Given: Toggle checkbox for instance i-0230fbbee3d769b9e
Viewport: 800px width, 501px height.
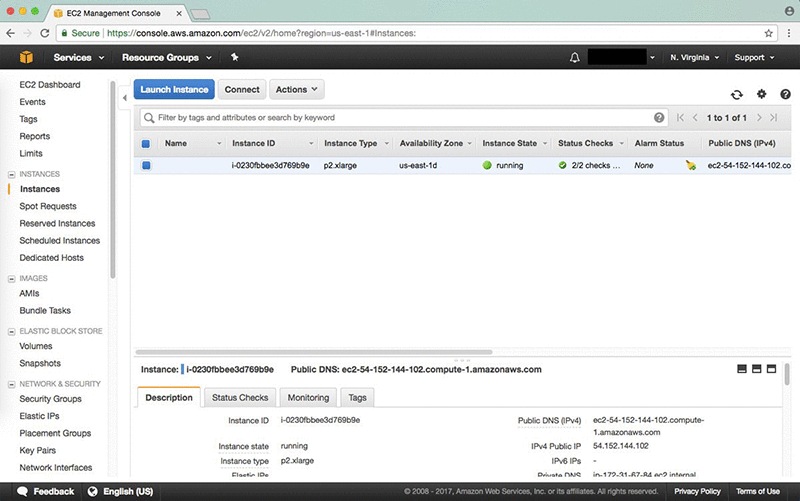Looking at the screenshot, I should [x=146, y=165].
